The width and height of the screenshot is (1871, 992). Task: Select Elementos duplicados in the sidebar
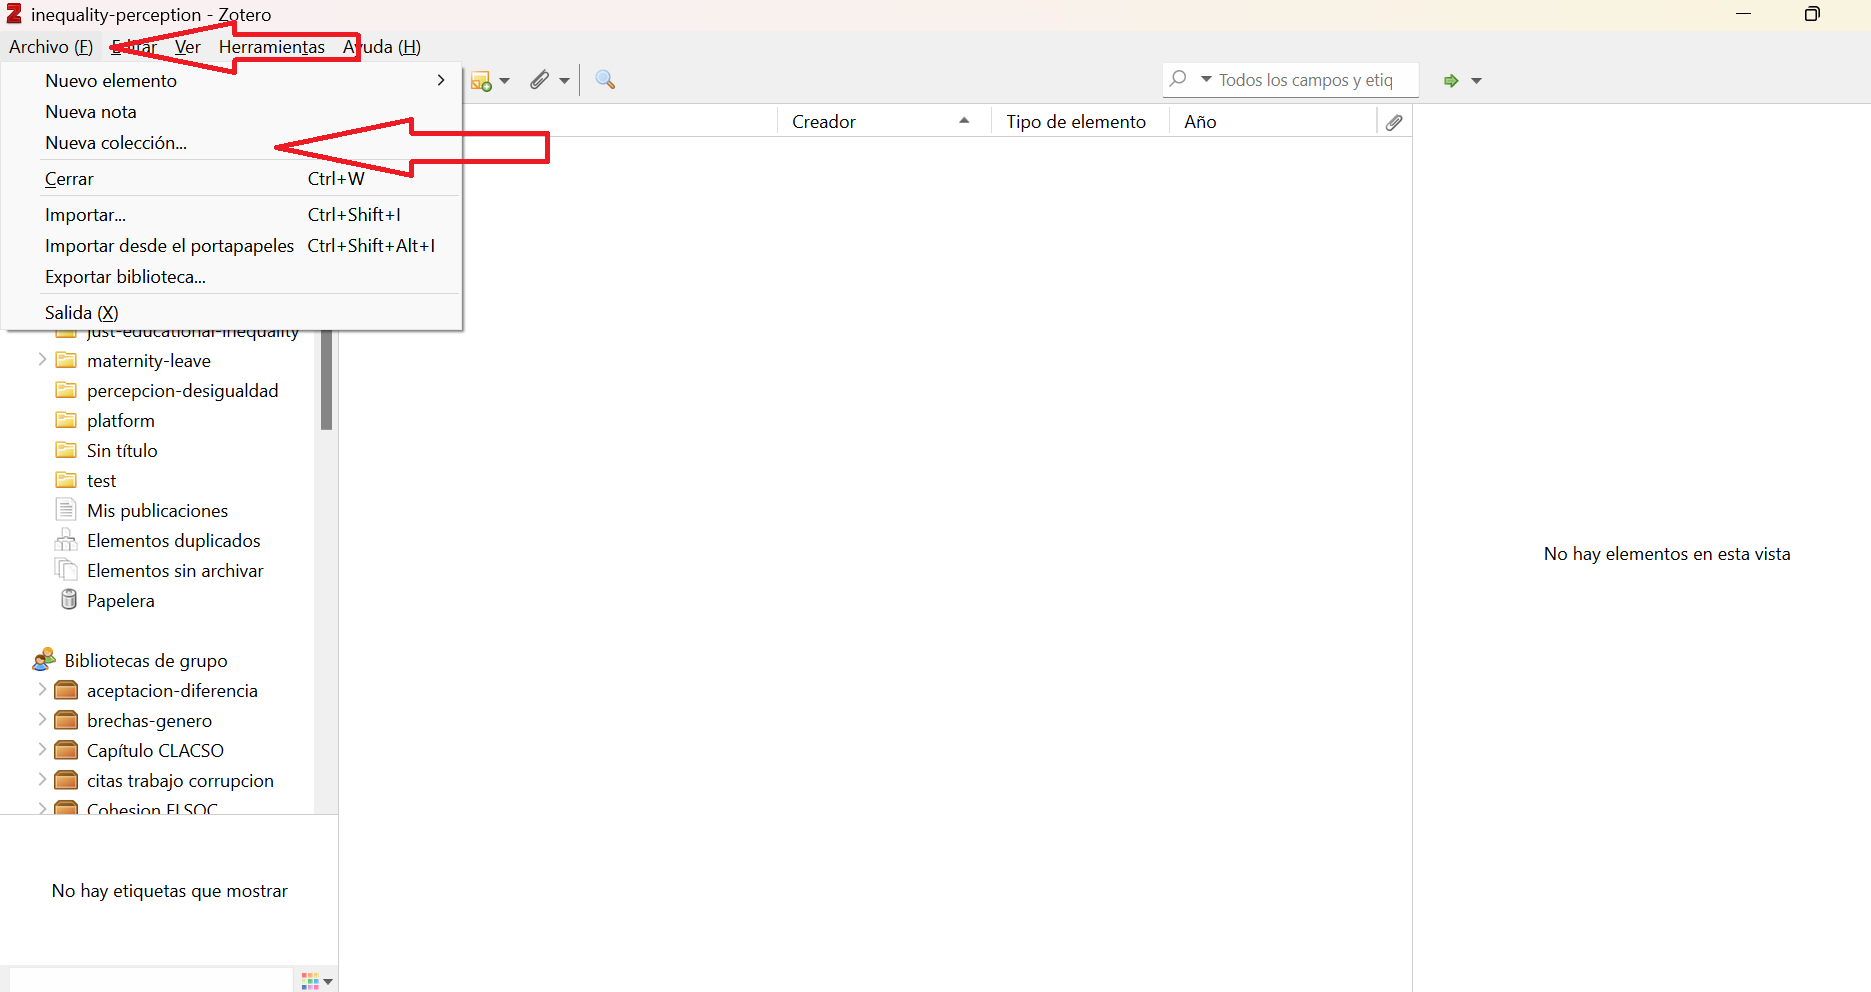coord(173,541)
